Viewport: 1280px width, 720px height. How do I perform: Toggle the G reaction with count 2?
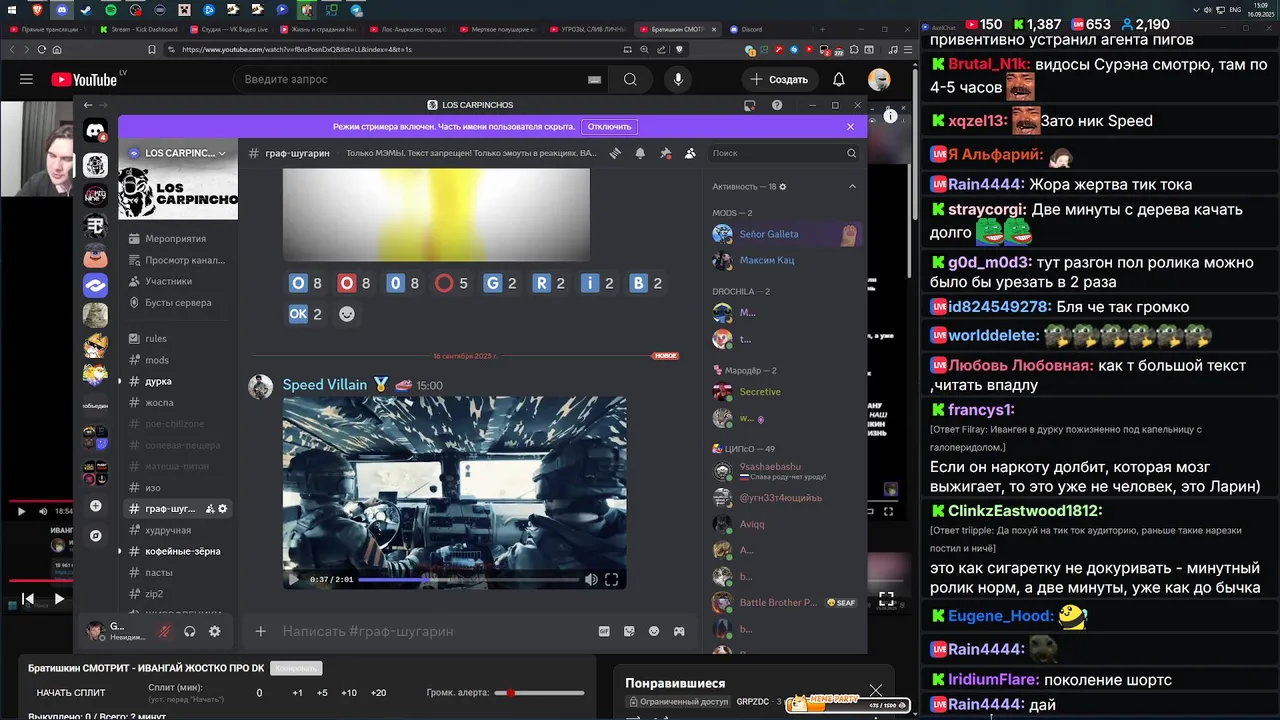click(500, 283)
